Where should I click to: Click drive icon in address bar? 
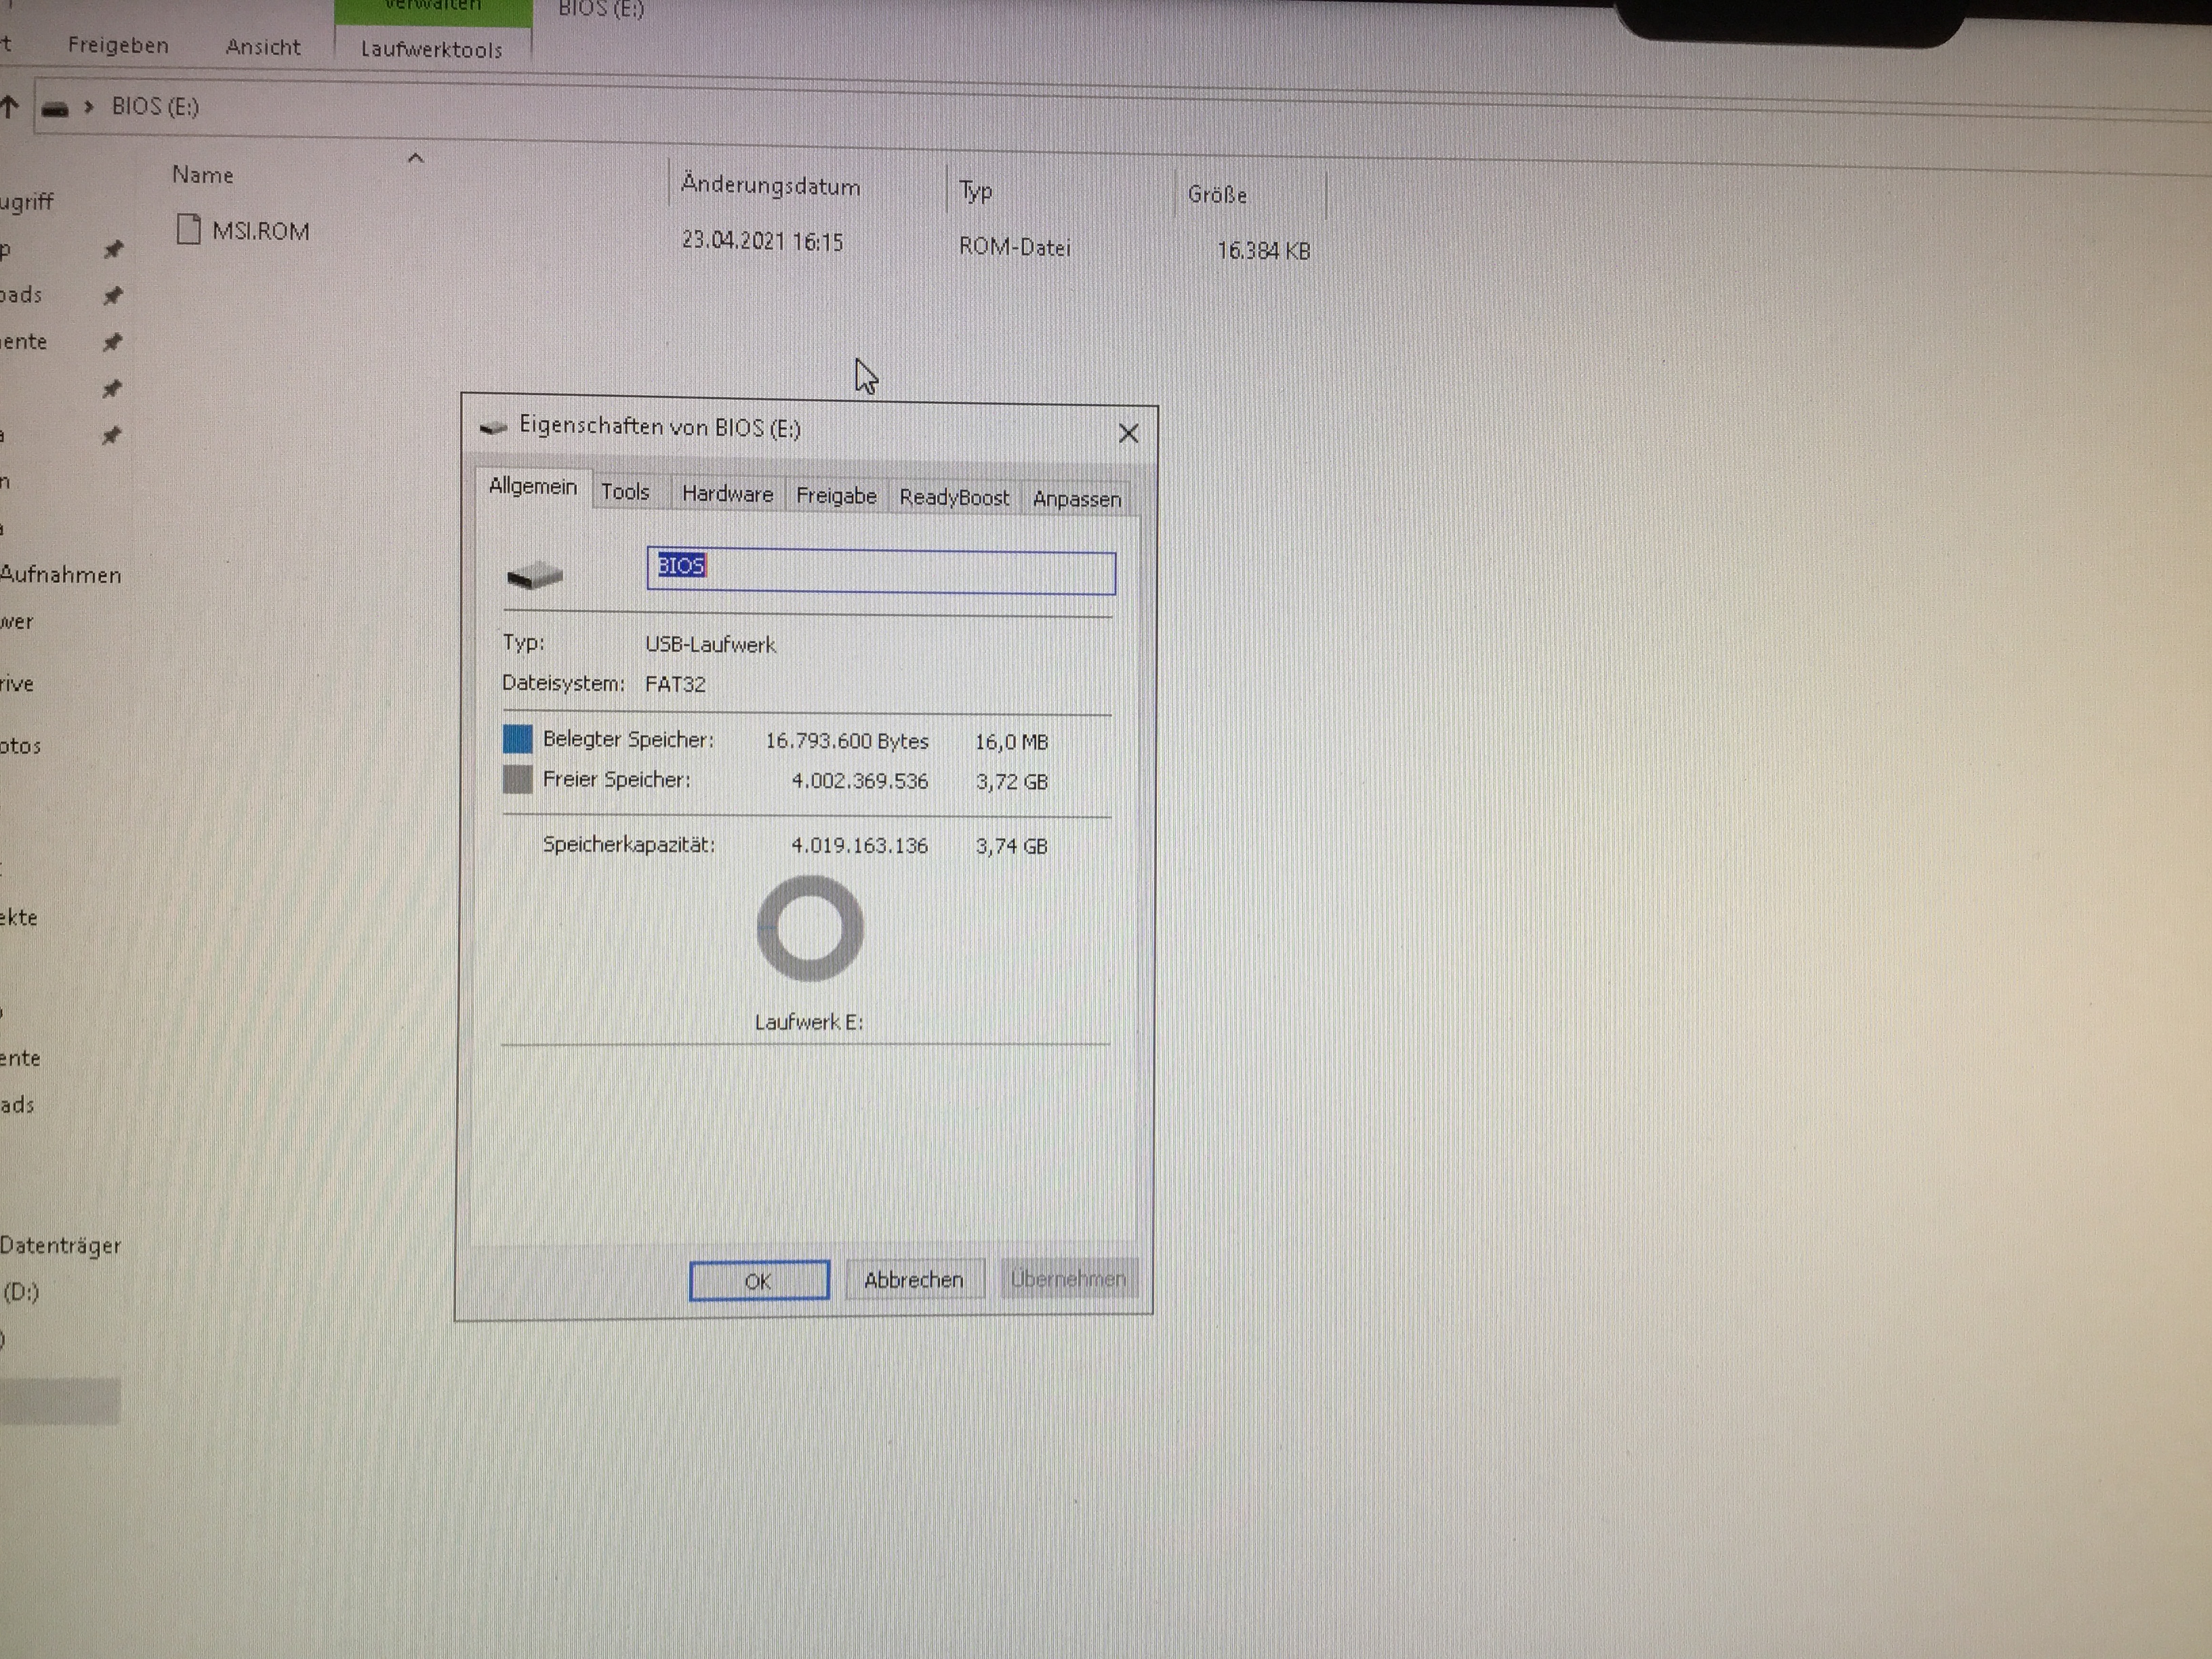tap(56, 108)
